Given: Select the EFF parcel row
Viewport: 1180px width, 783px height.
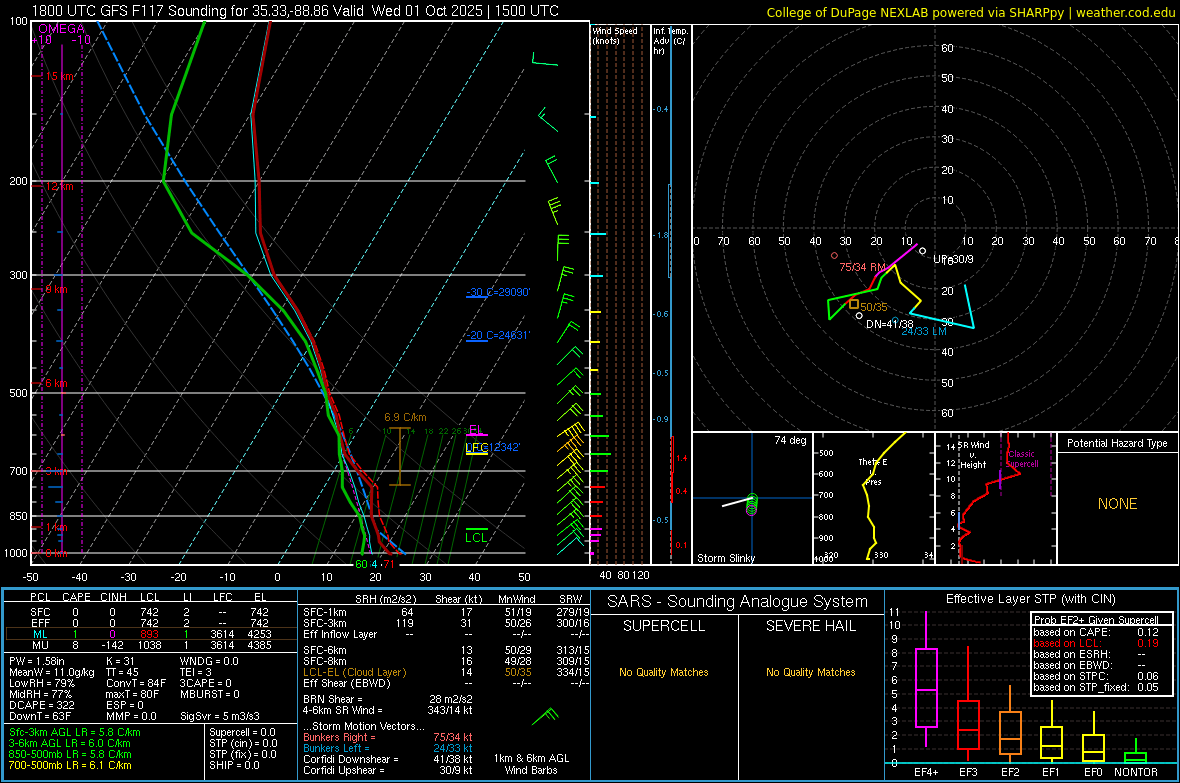Looking at the screenshot, I should coord(151,623).
